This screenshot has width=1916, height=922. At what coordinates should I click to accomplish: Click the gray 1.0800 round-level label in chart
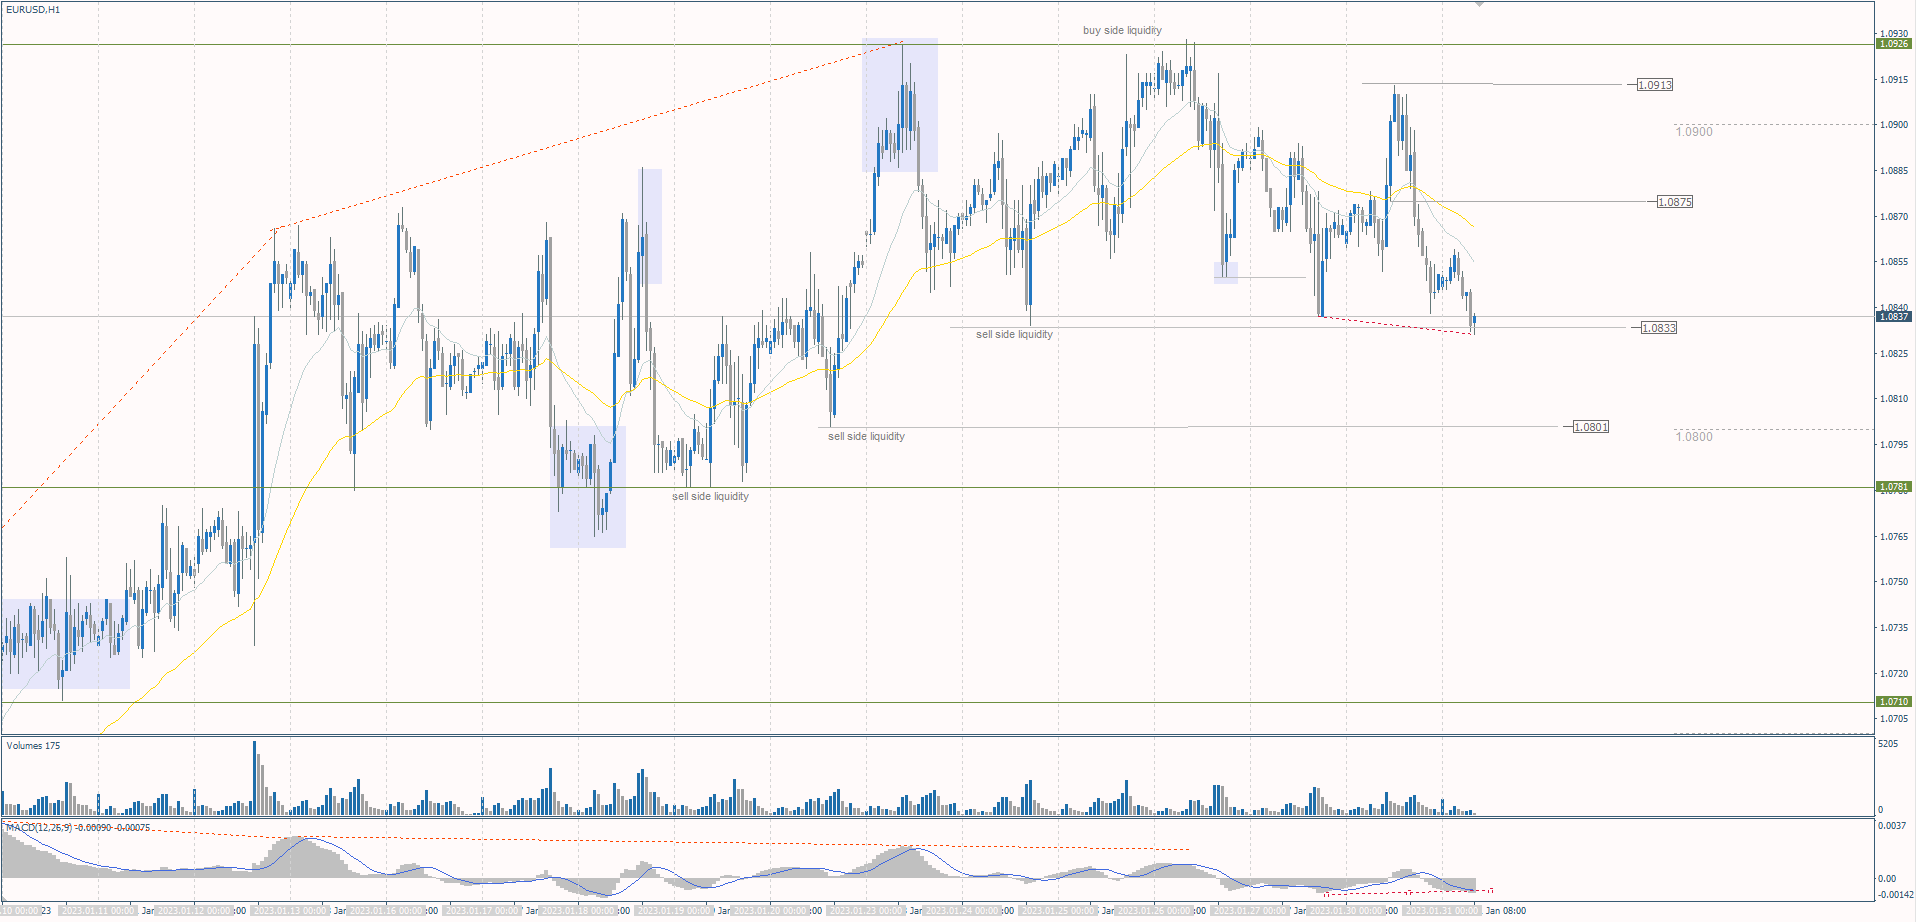1694,437
